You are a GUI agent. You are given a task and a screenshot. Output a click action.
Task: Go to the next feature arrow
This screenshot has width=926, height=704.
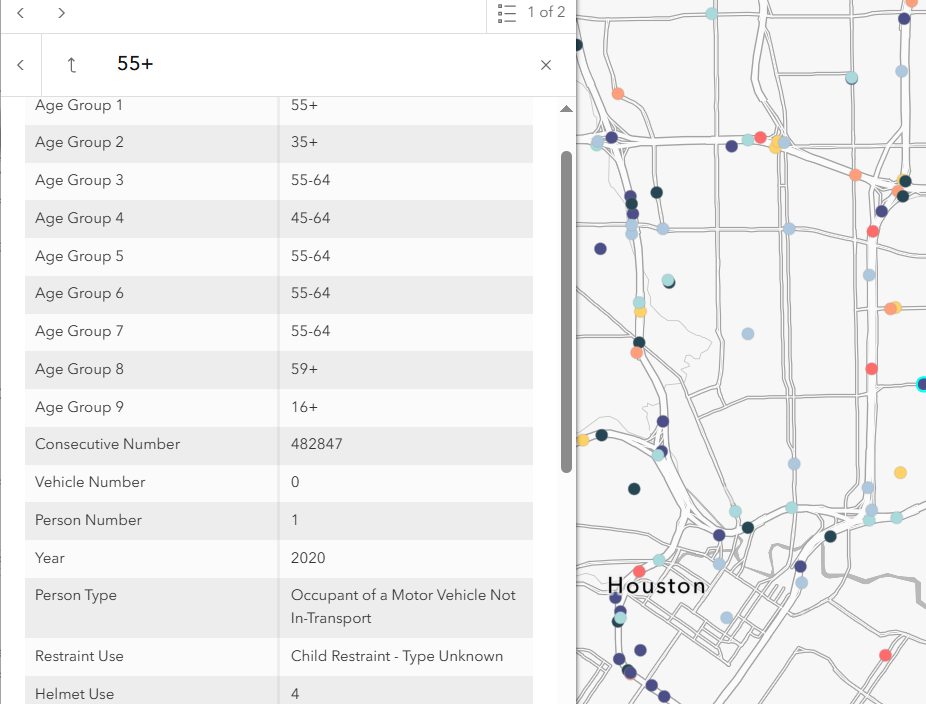click(x=62, y=13)
